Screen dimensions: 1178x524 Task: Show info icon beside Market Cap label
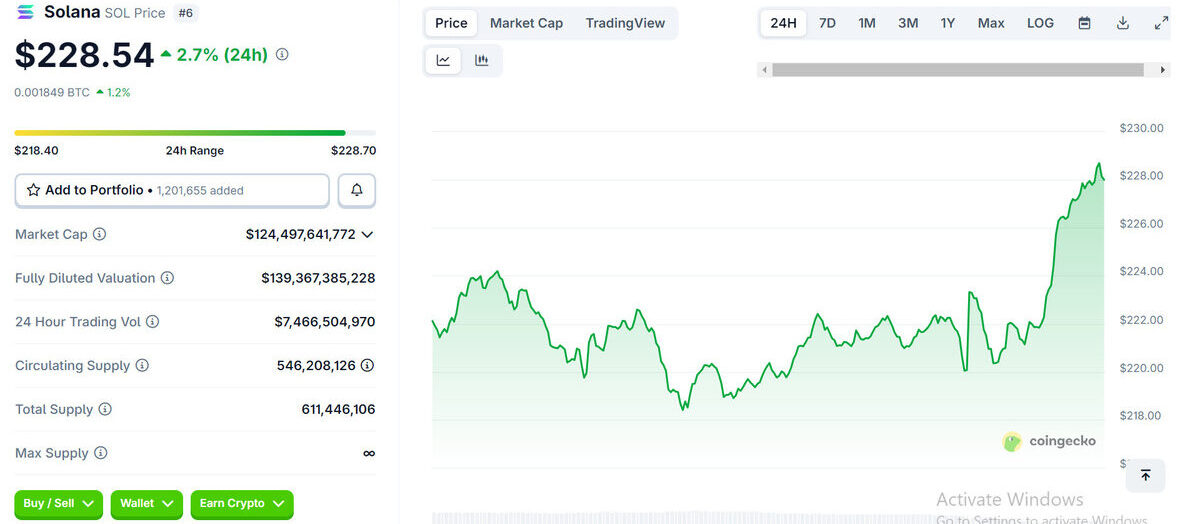[100, 234]
